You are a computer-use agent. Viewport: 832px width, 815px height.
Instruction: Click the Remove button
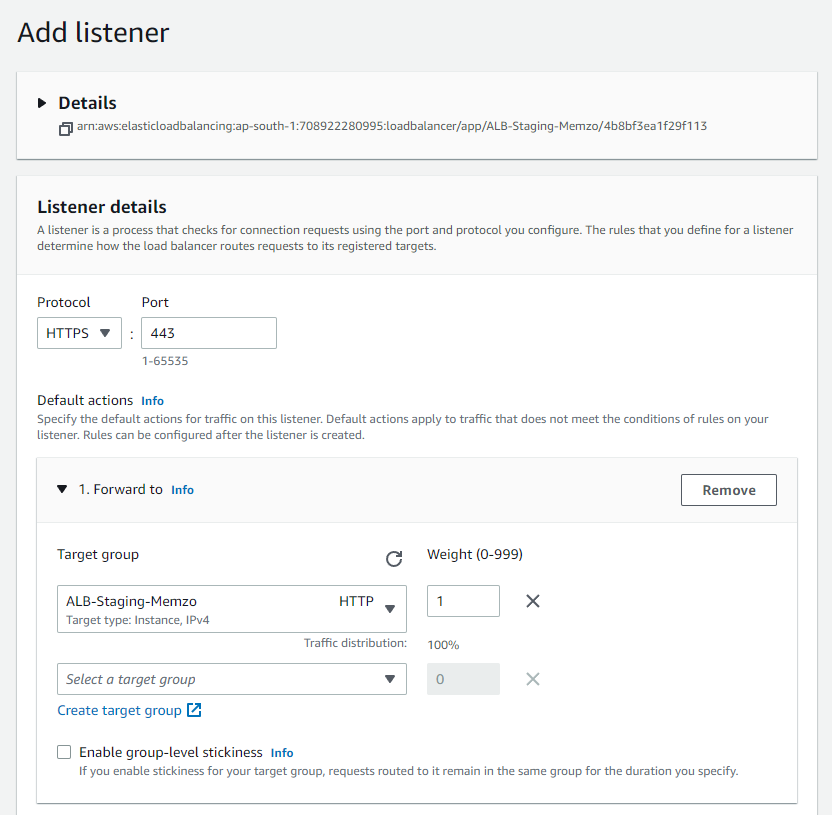click(x=728, y=490)
